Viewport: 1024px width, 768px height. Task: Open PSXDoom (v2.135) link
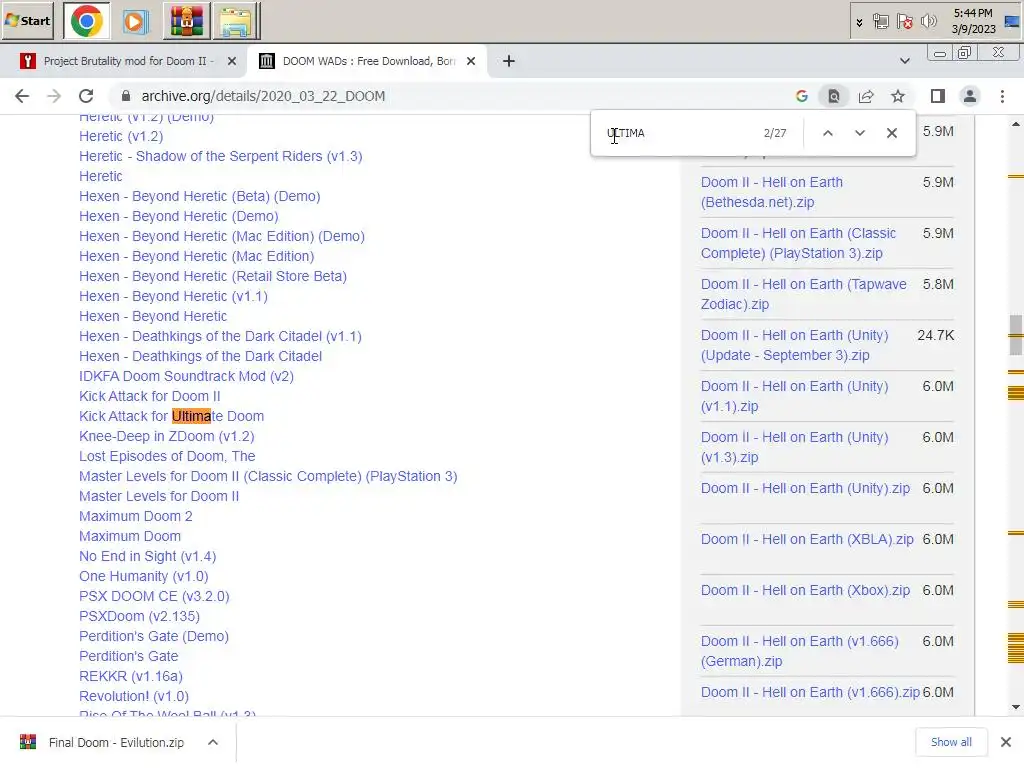pos(139,616)
